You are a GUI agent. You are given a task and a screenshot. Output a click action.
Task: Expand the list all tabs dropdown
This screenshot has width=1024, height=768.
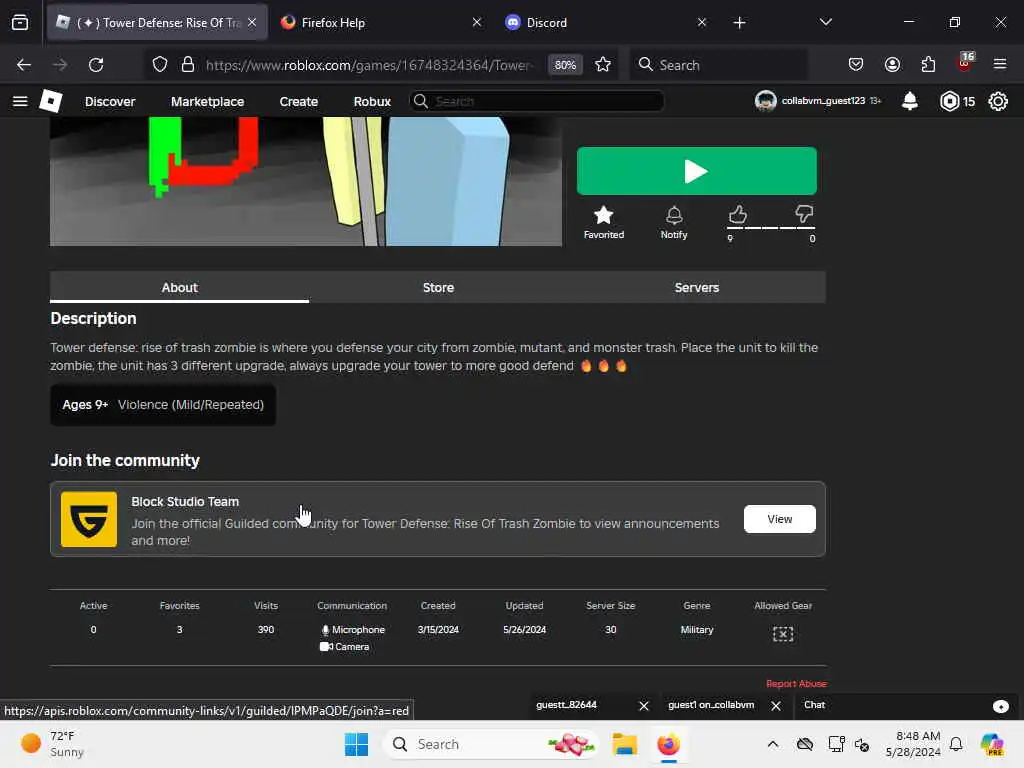point(825,22)
